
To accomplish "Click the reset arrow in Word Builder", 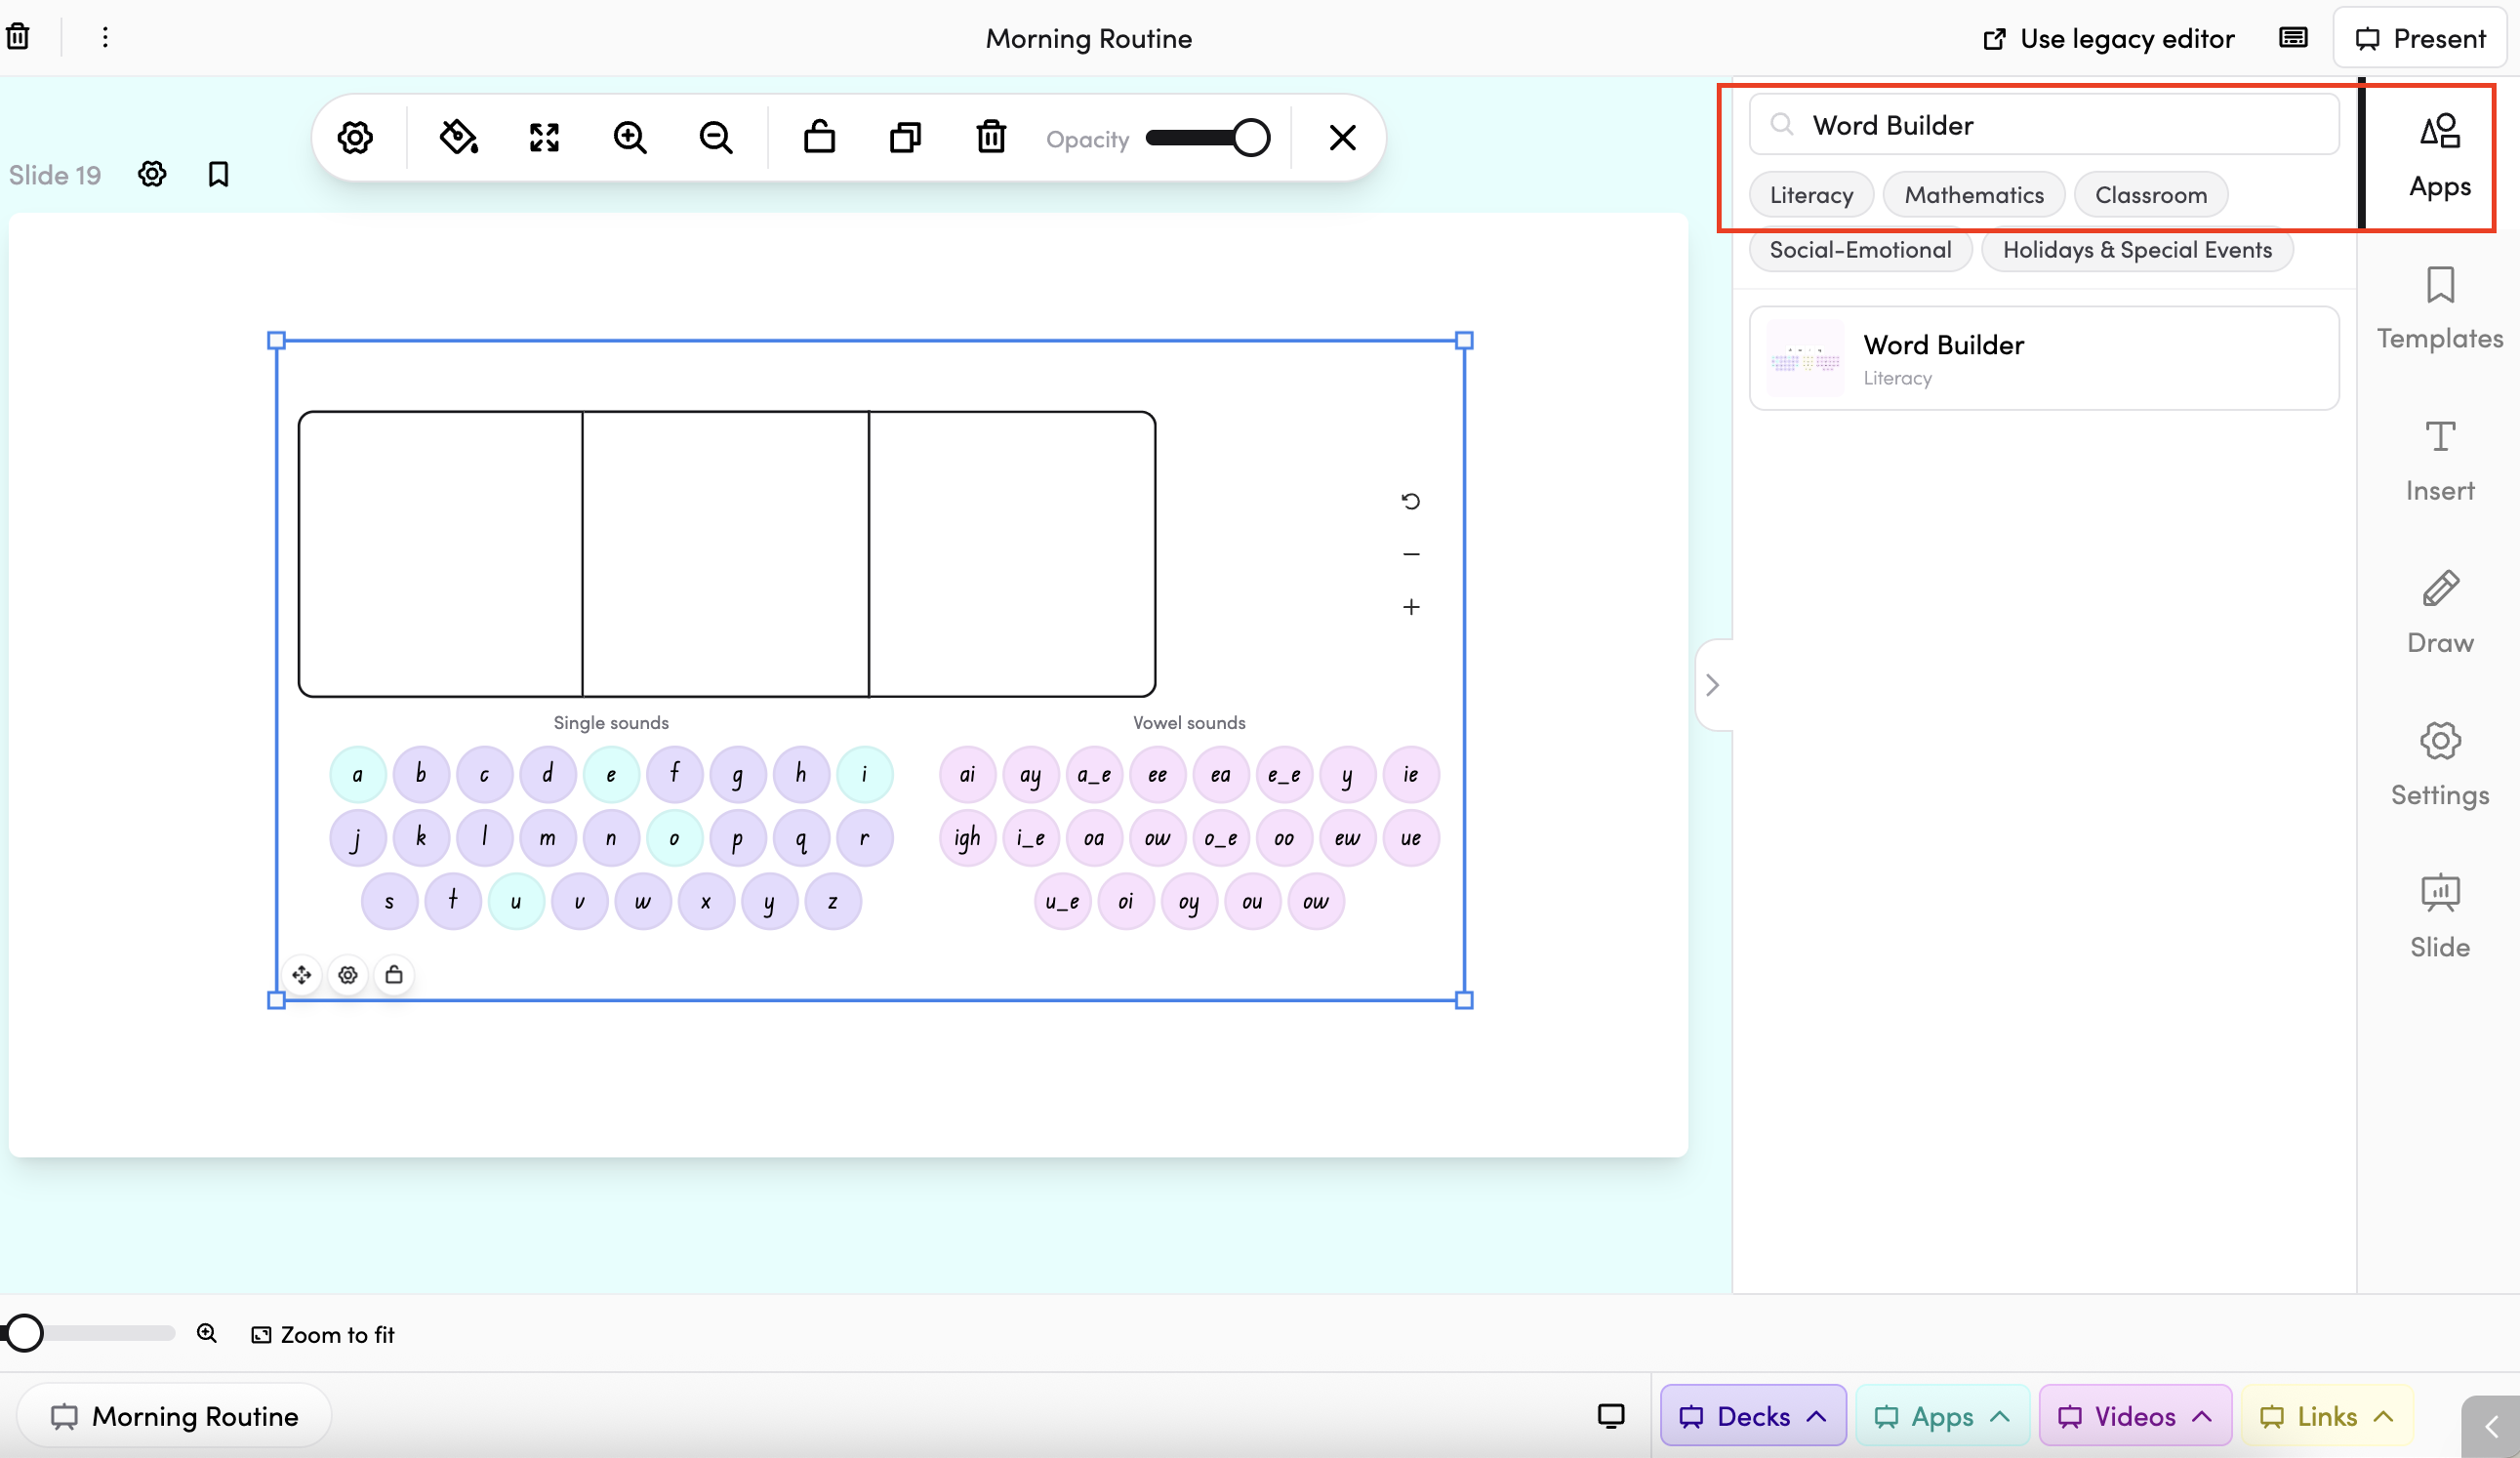I will (x=1410, y=501).
